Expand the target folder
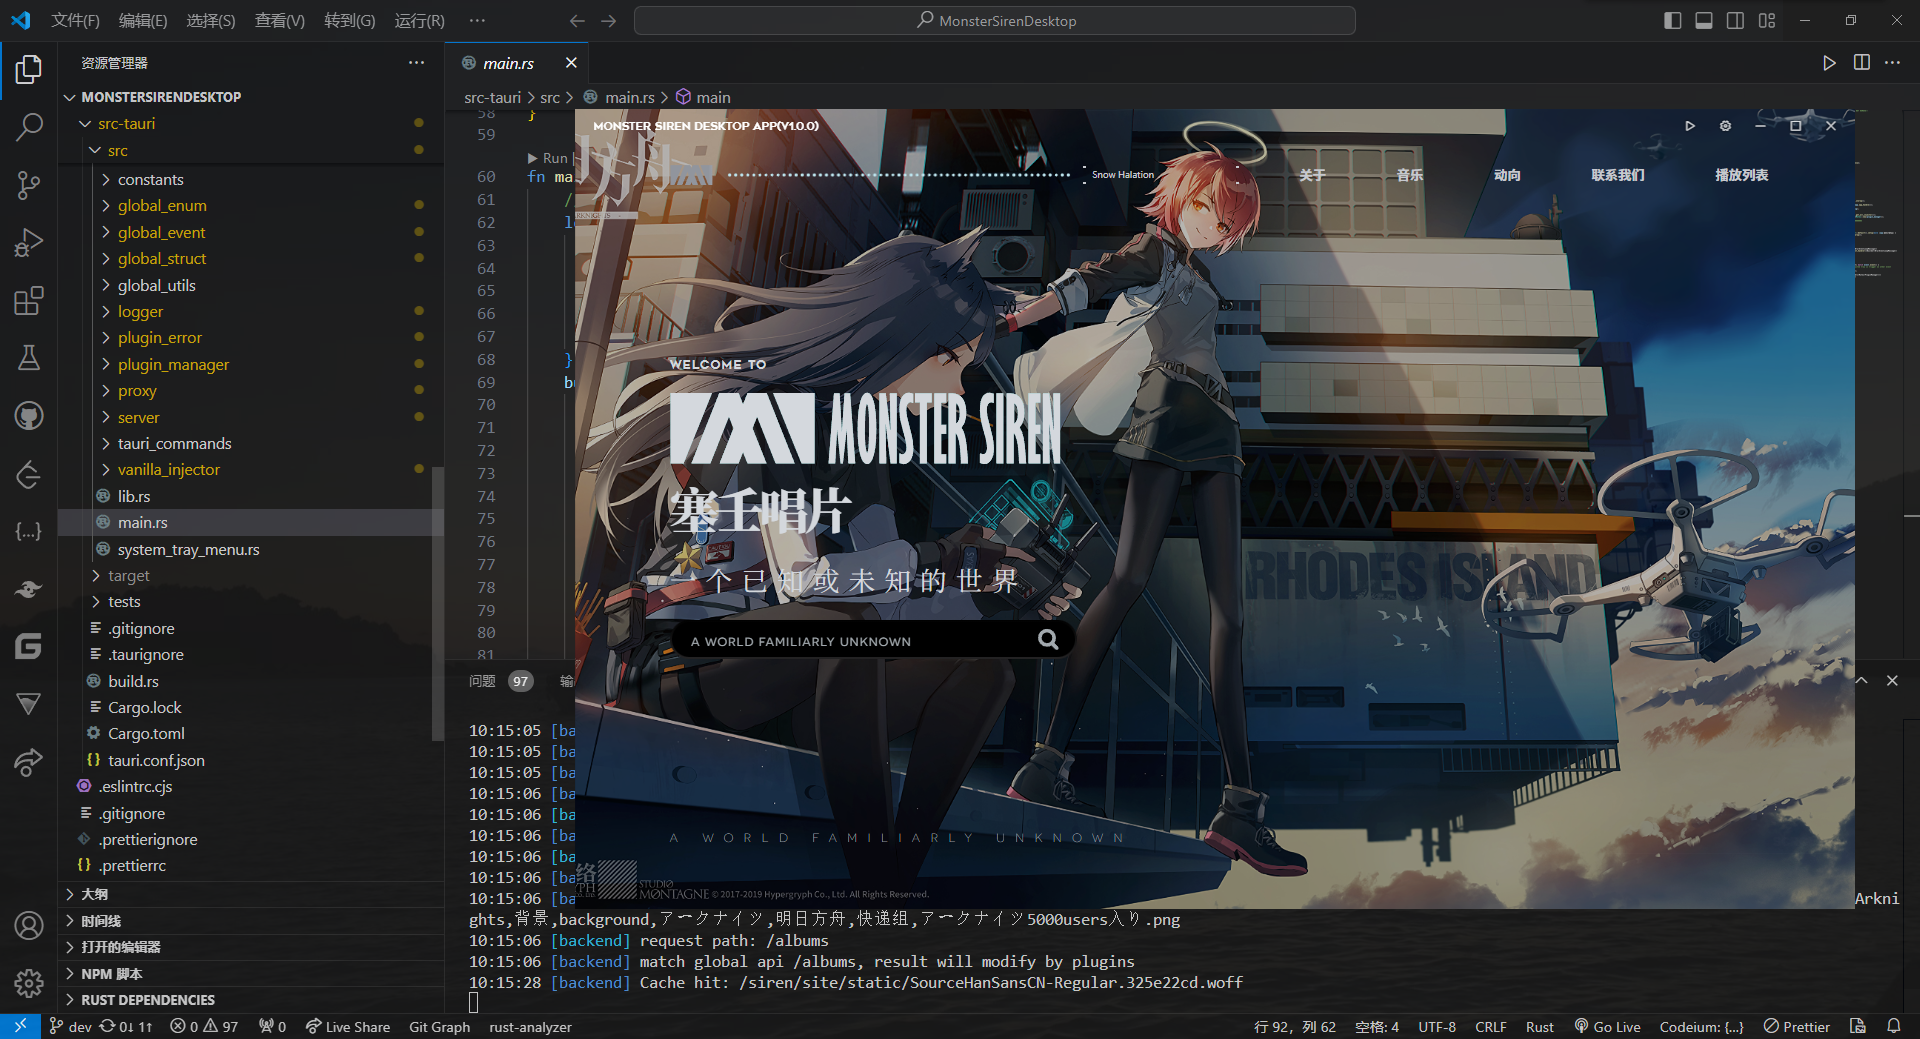 [x=128, y=576]
